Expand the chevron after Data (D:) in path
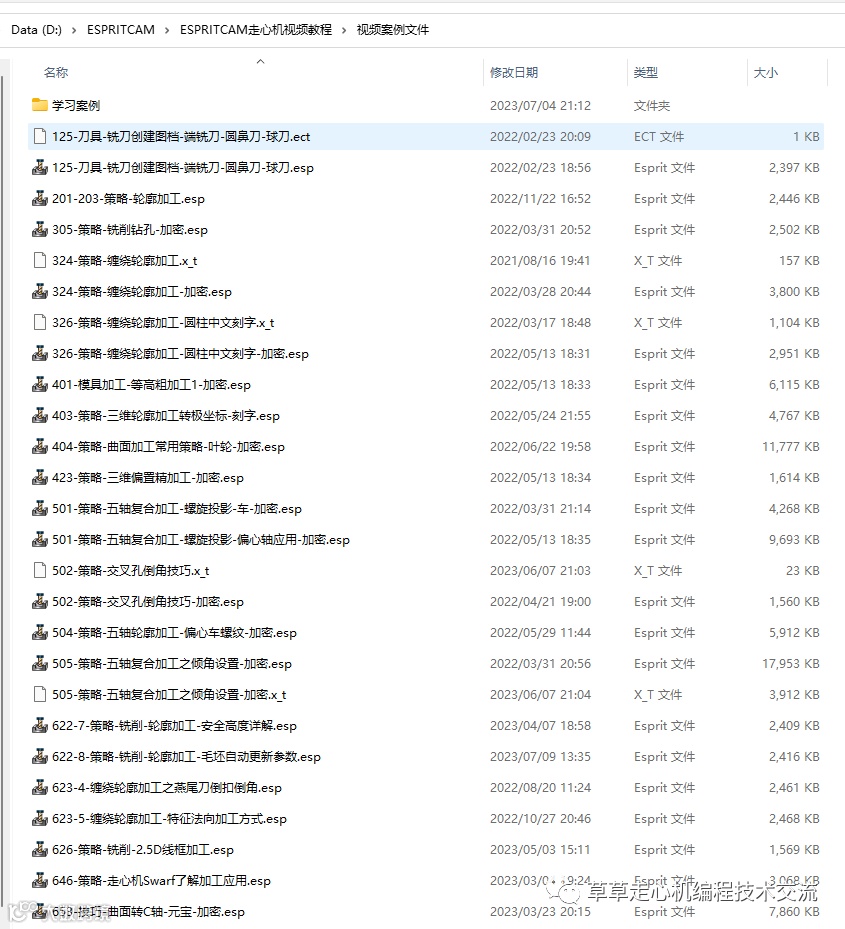This screenshot has height=929, width=845. click(74, 30)
